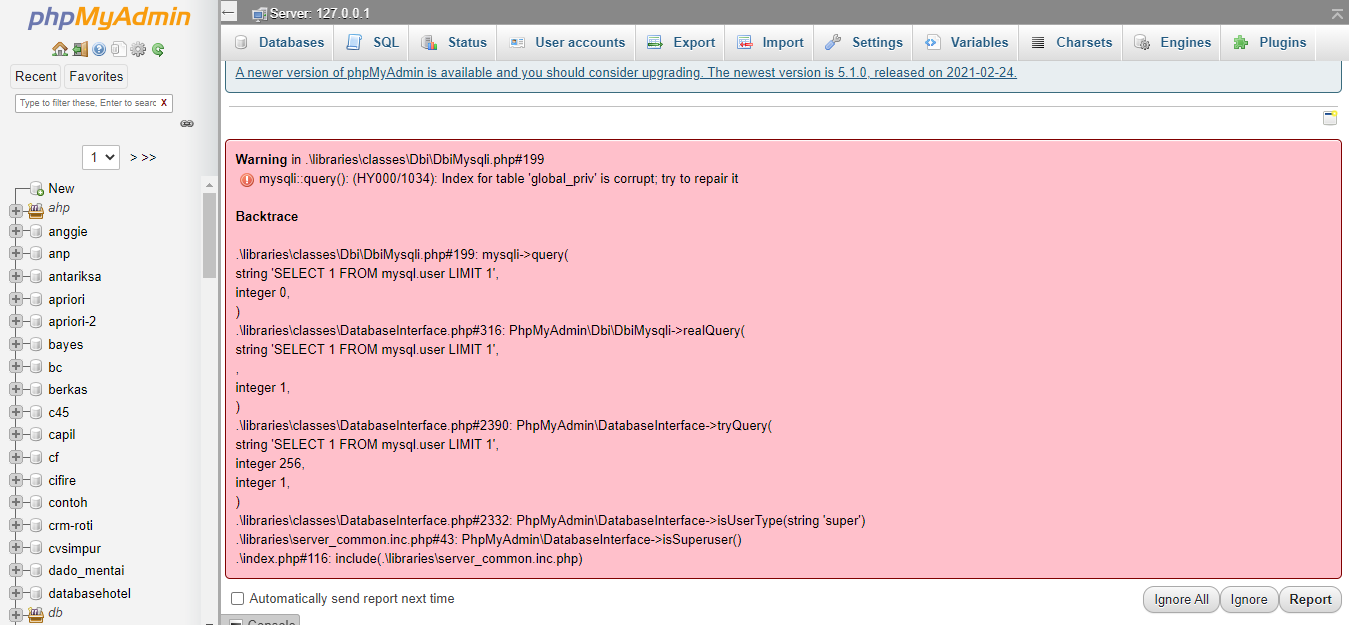Open the newer phpMyAdmin version upgrade link
The height and width of the screenshot is (625, 1349).
tap(624, 72)
